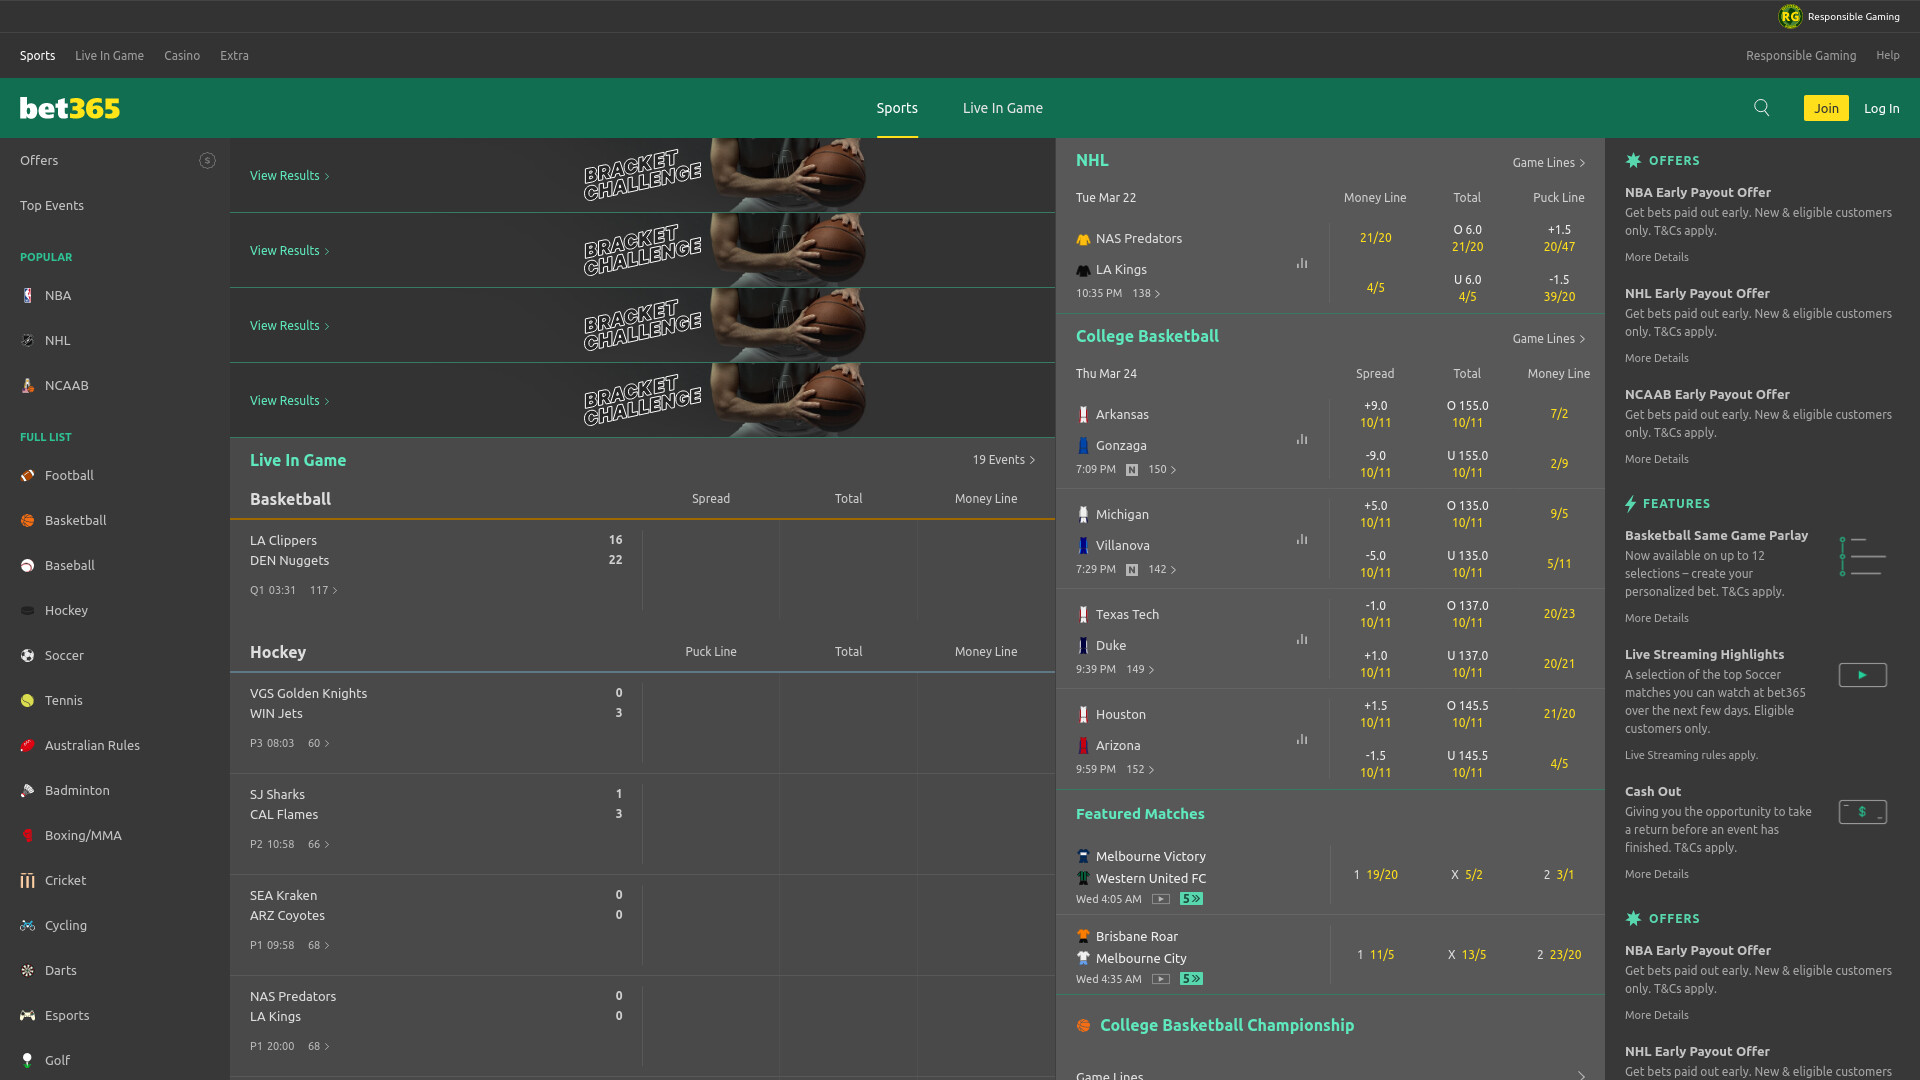
Task: Select the Badminton icon
Action: [x=28, y=790]
